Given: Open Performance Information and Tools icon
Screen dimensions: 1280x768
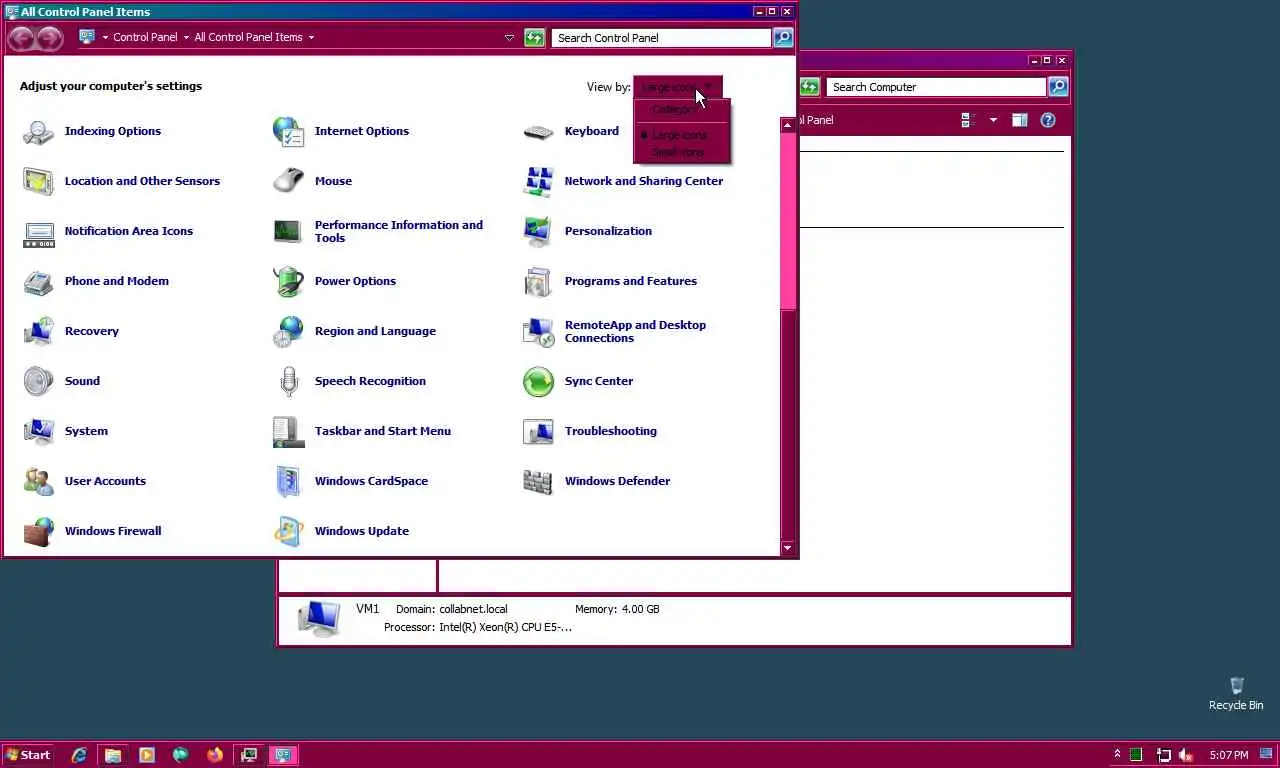Looking at the screenshot, I should 288,231.
